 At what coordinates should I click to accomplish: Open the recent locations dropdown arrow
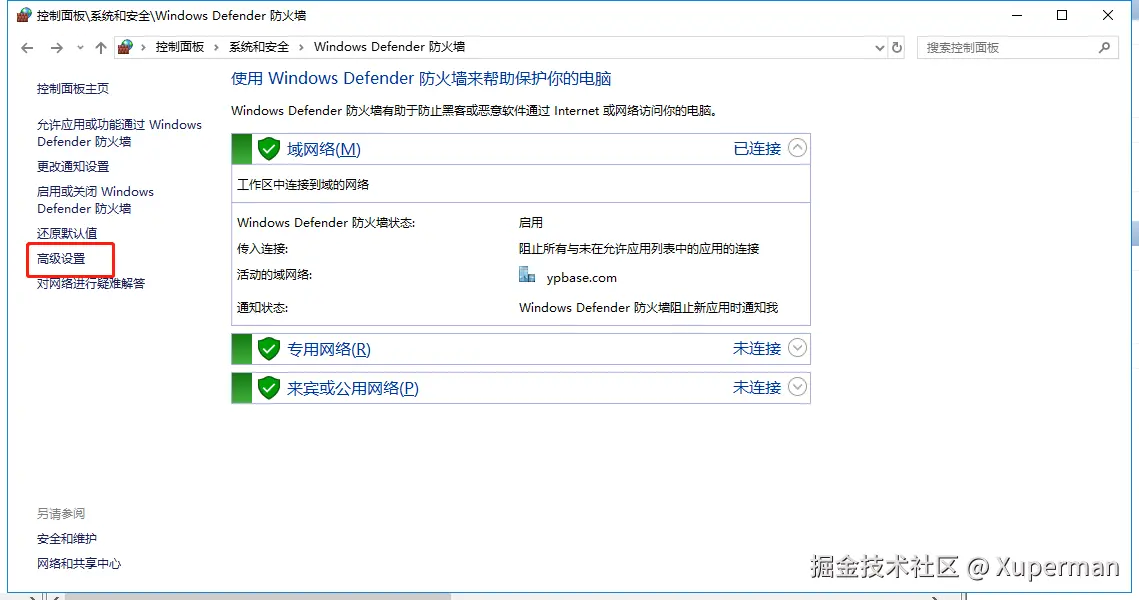click(80, 48)
